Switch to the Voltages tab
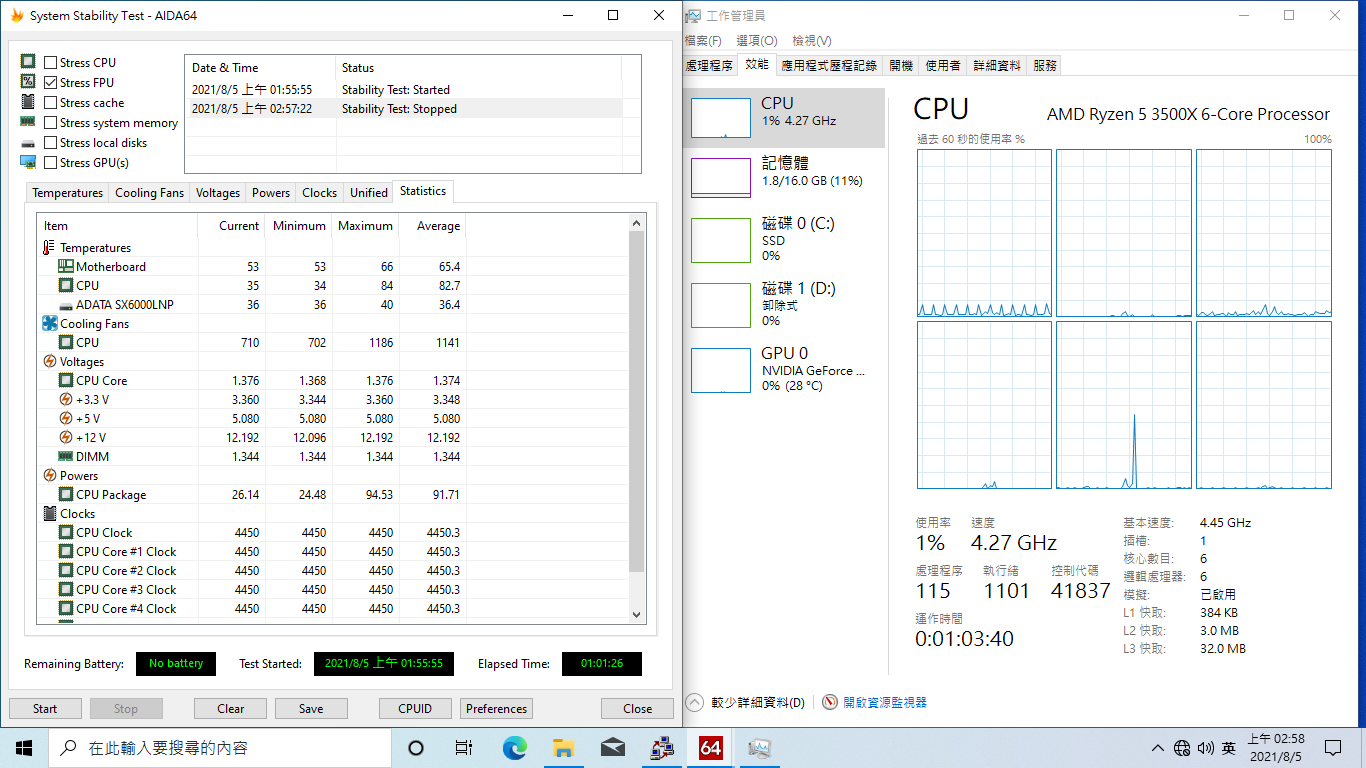Viewport: 1366px width, 768px height. coord(218,192)
